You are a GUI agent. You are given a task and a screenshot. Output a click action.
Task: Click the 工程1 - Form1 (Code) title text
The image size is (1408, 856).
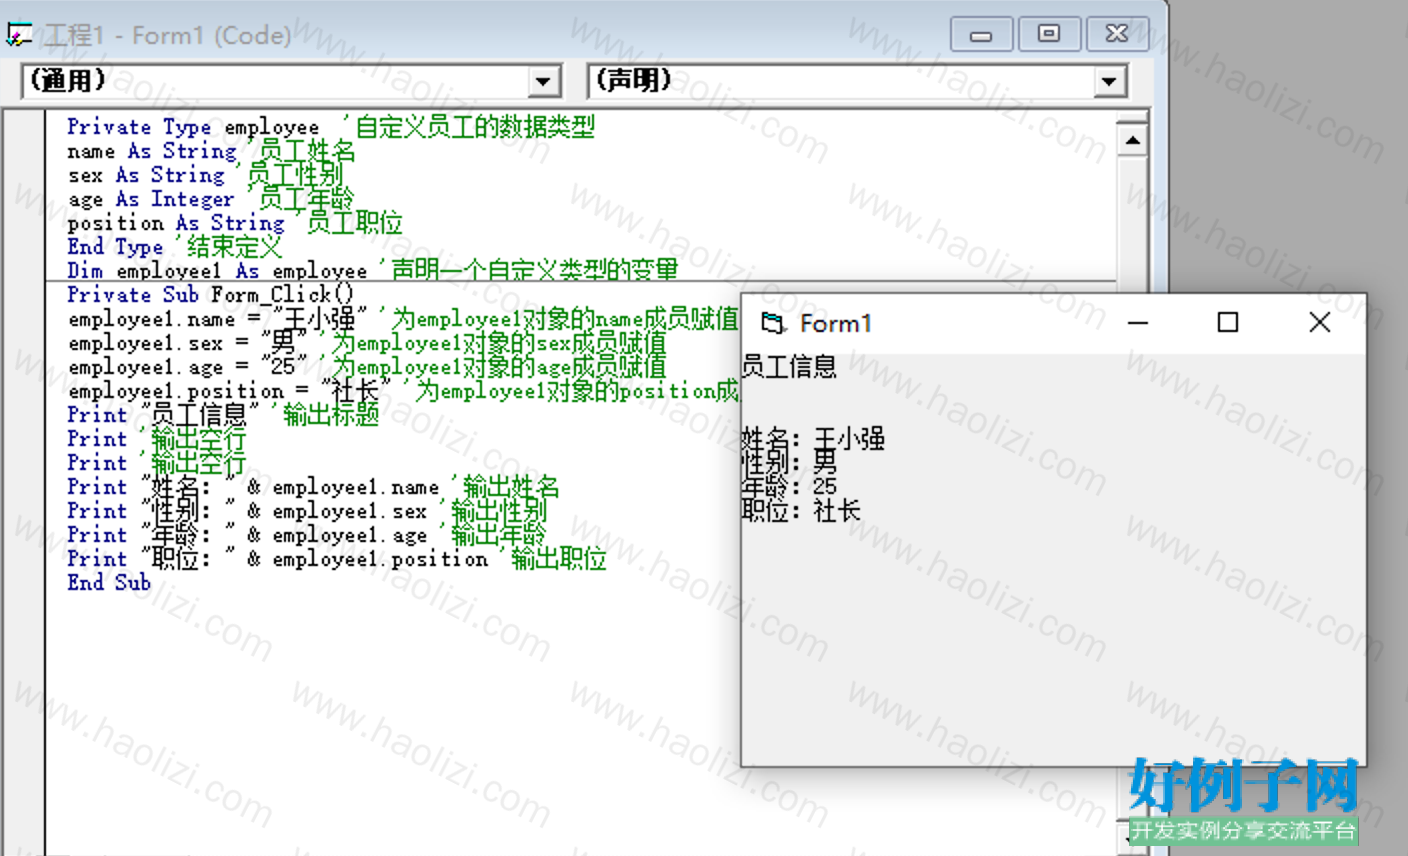[167, 36]
